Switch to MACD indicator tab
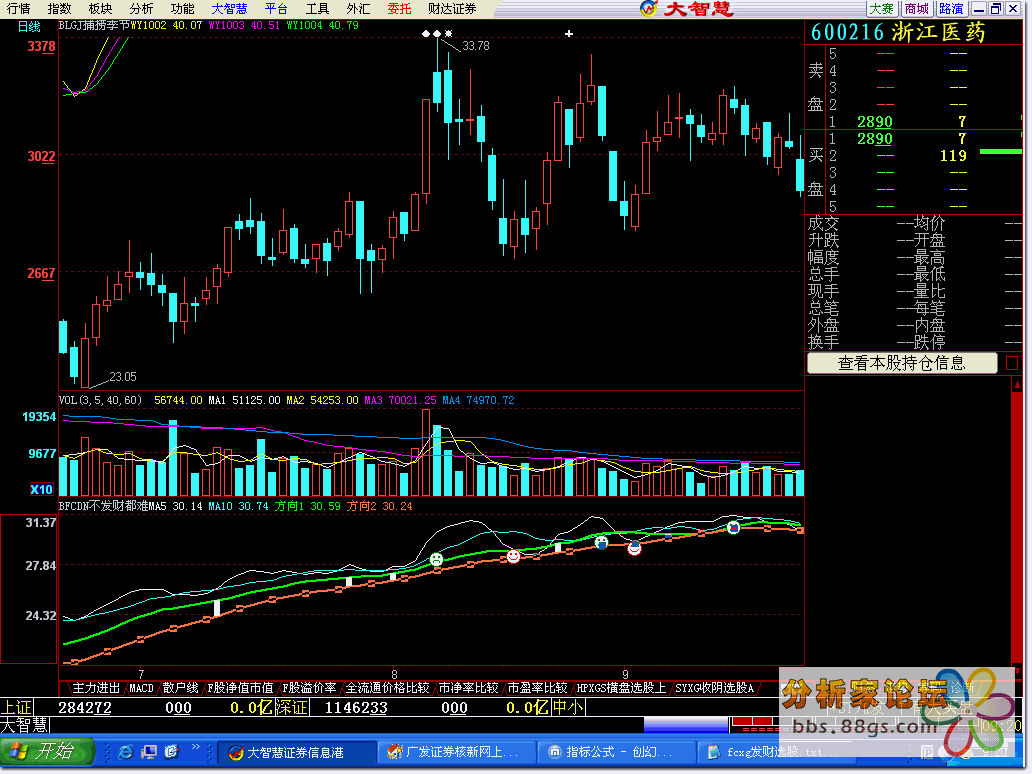 pyautogui.click(x=141, y=688)
